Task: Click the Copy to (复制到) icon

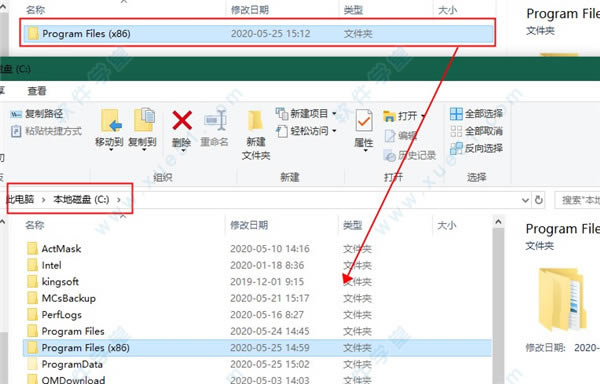Action: (x=143, y=121)
